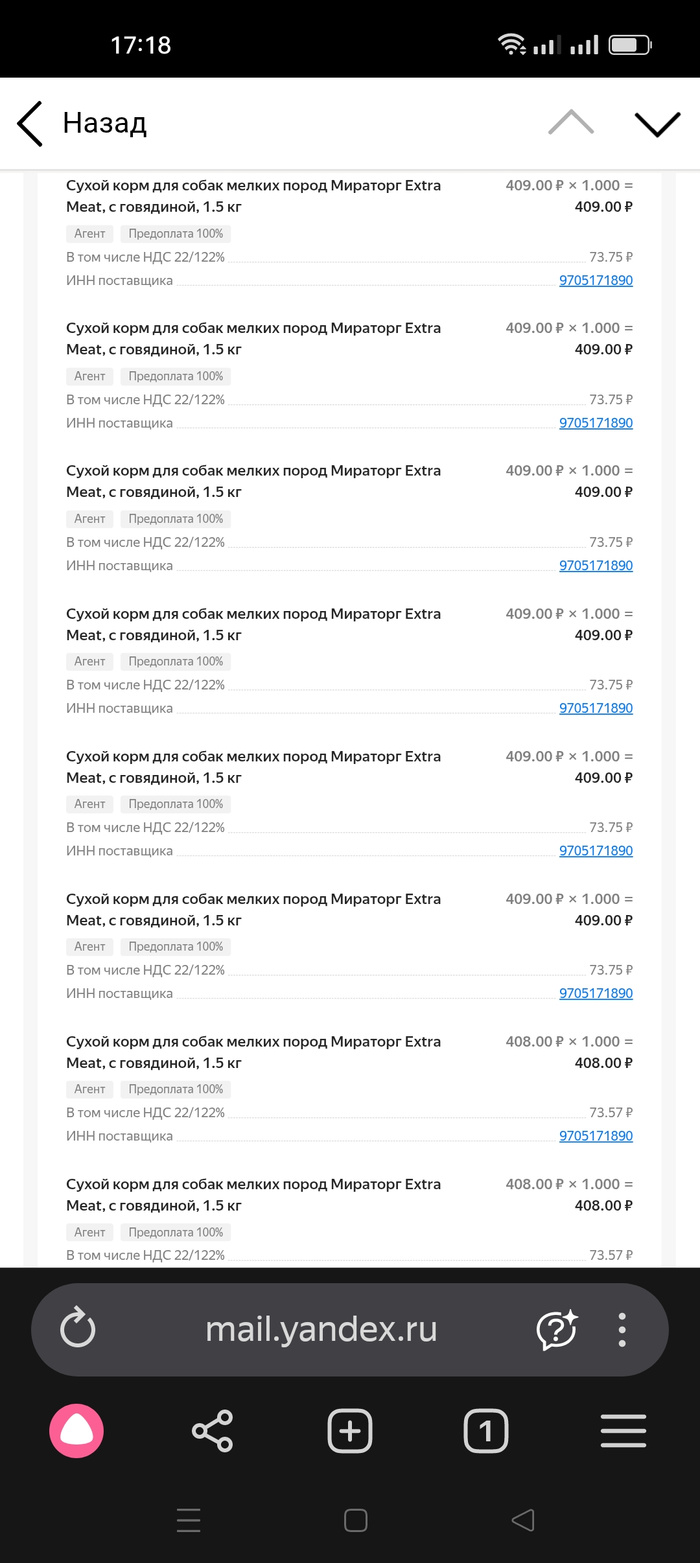
Task: Tap the share icon in browser bar
Action: [212, 1431]
